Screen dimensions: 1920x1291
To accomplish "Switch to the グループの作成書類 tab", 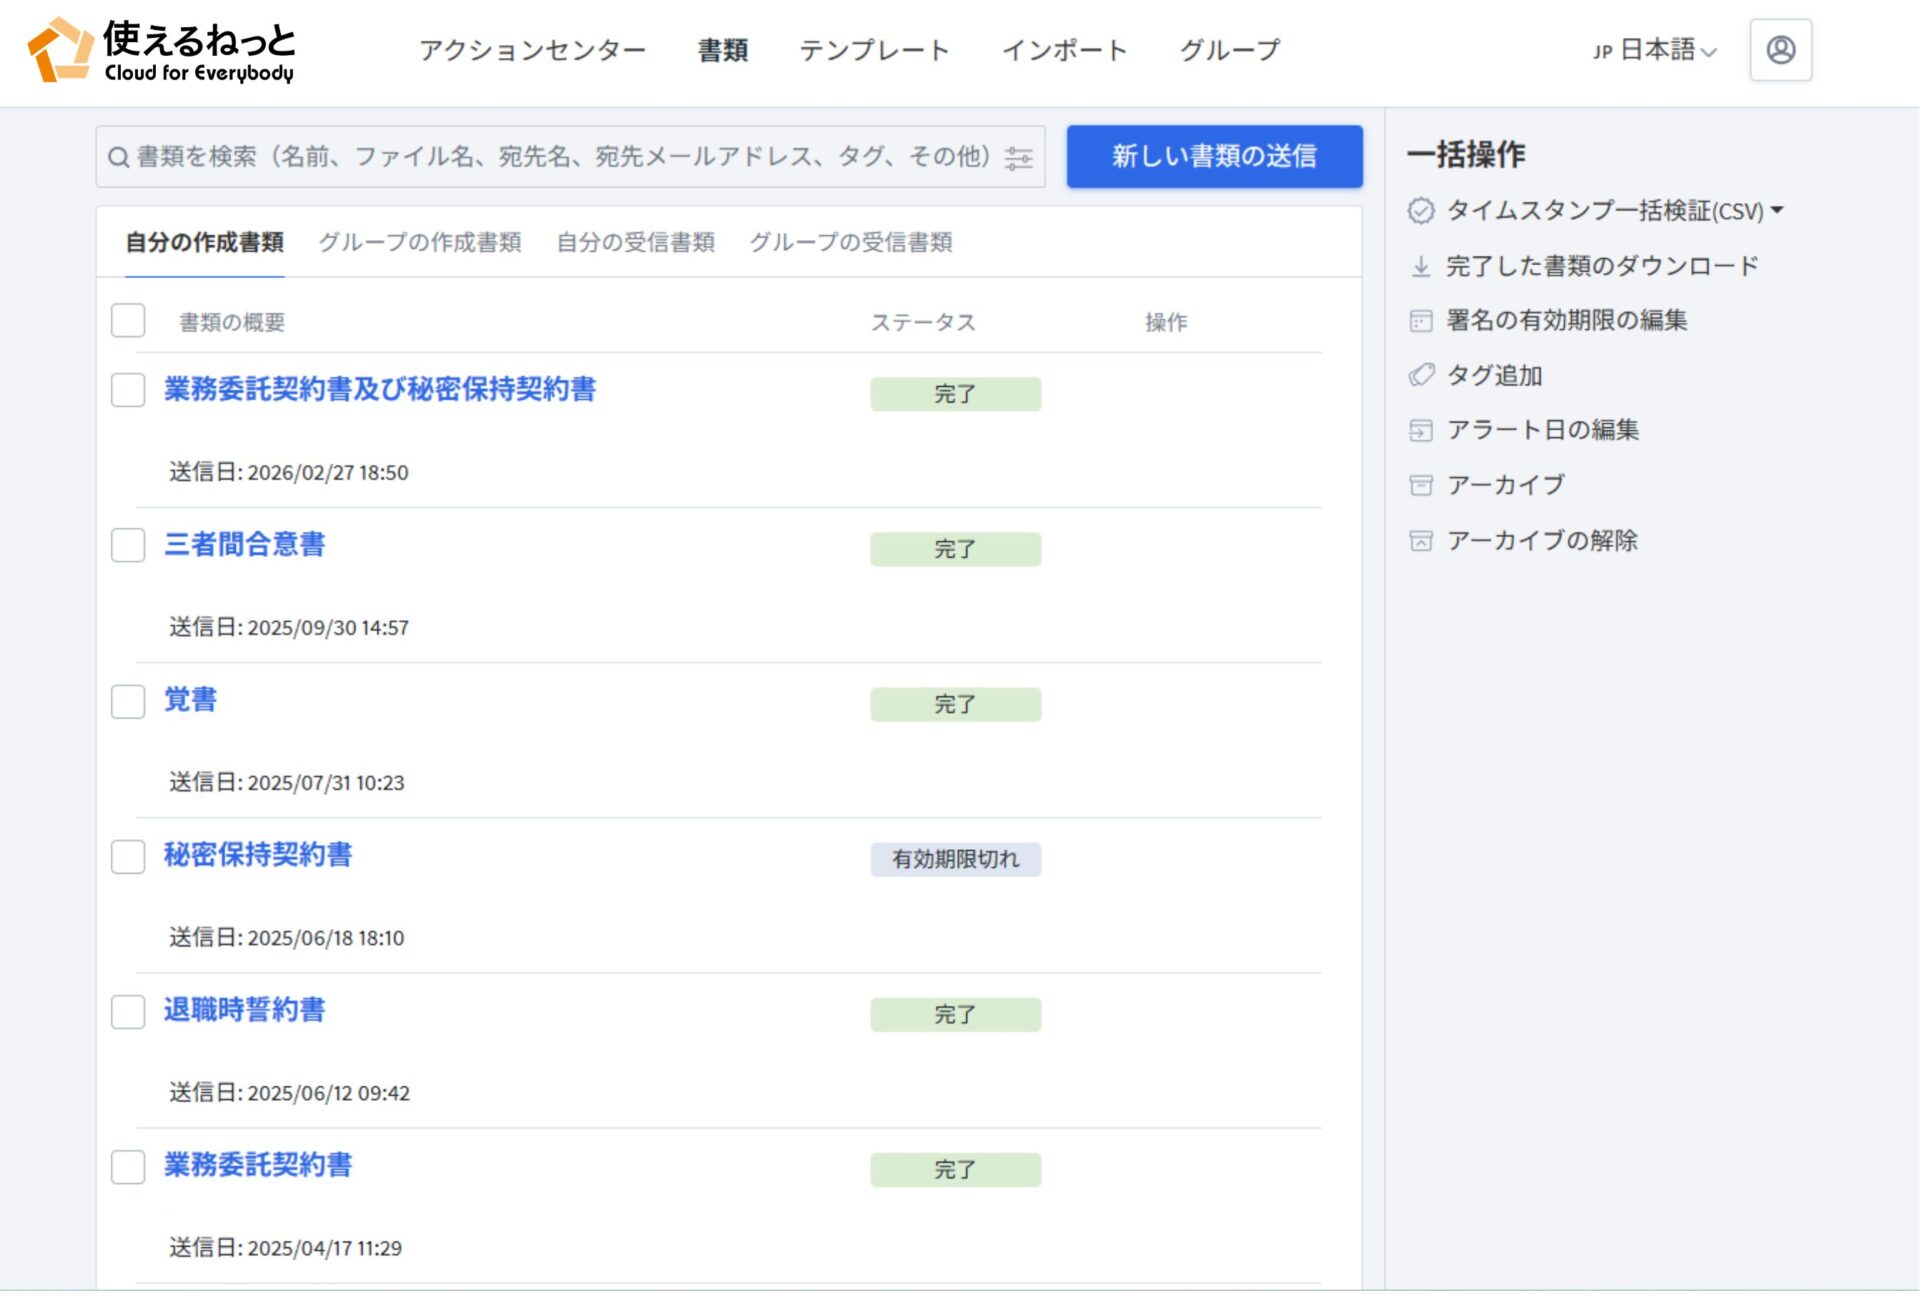I will click(x=423, y=242).
